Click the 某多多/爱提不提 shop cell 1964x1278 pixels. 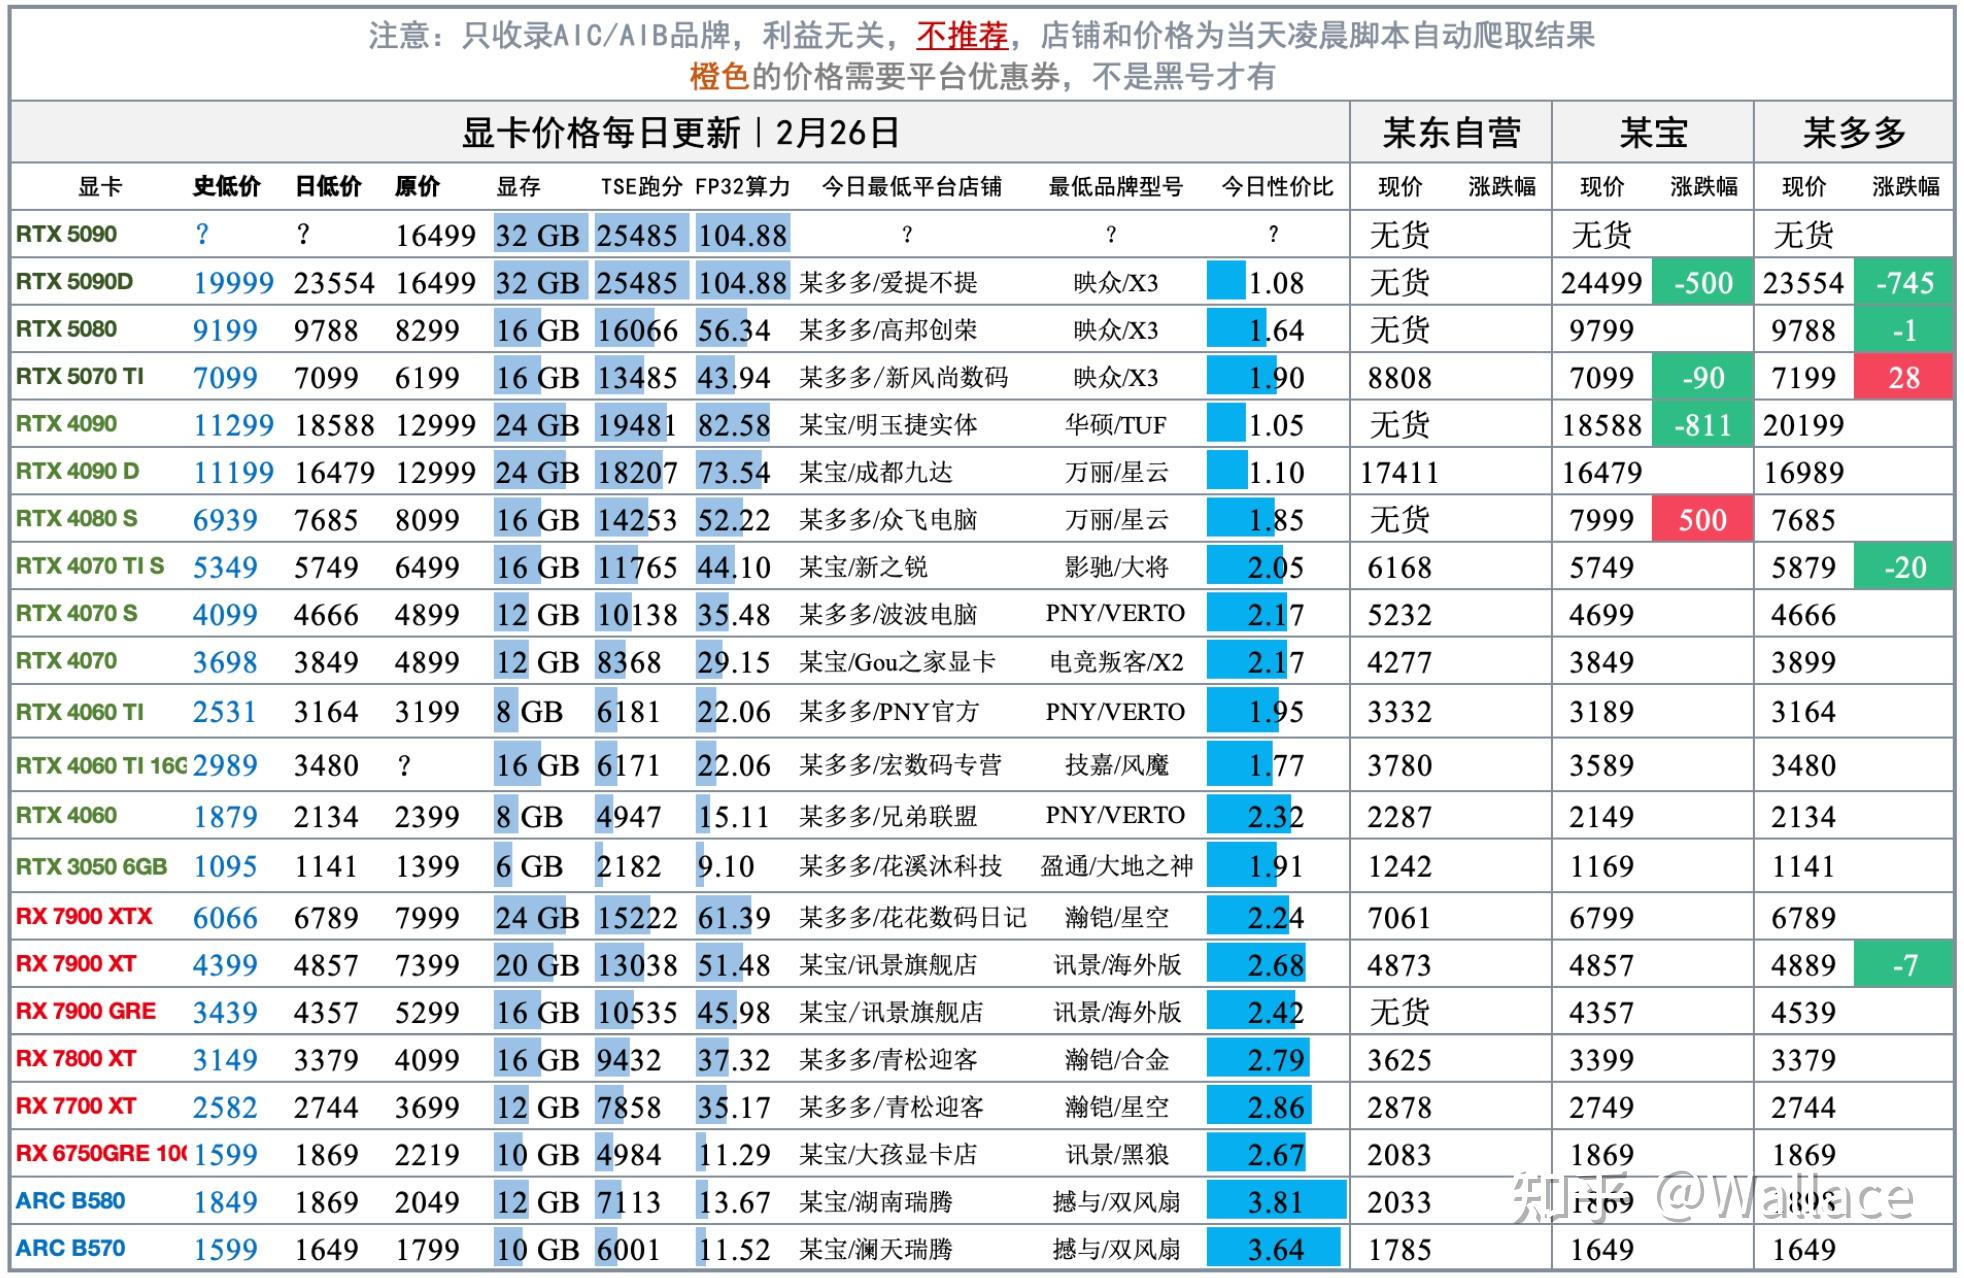(888, 283)
